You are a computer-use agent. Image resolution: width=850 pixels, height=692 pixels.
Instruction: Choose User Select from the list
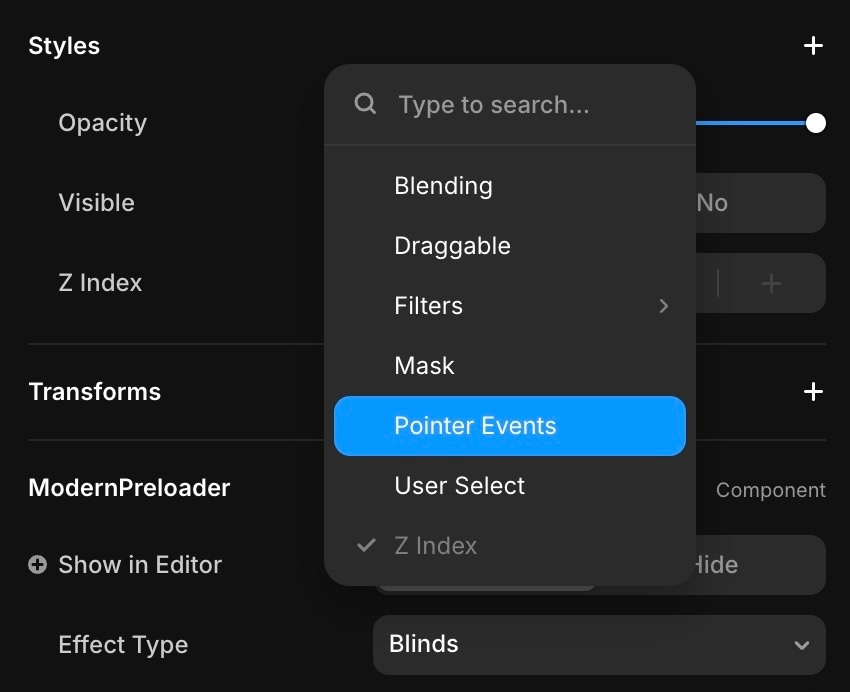[x=459, y=486]
